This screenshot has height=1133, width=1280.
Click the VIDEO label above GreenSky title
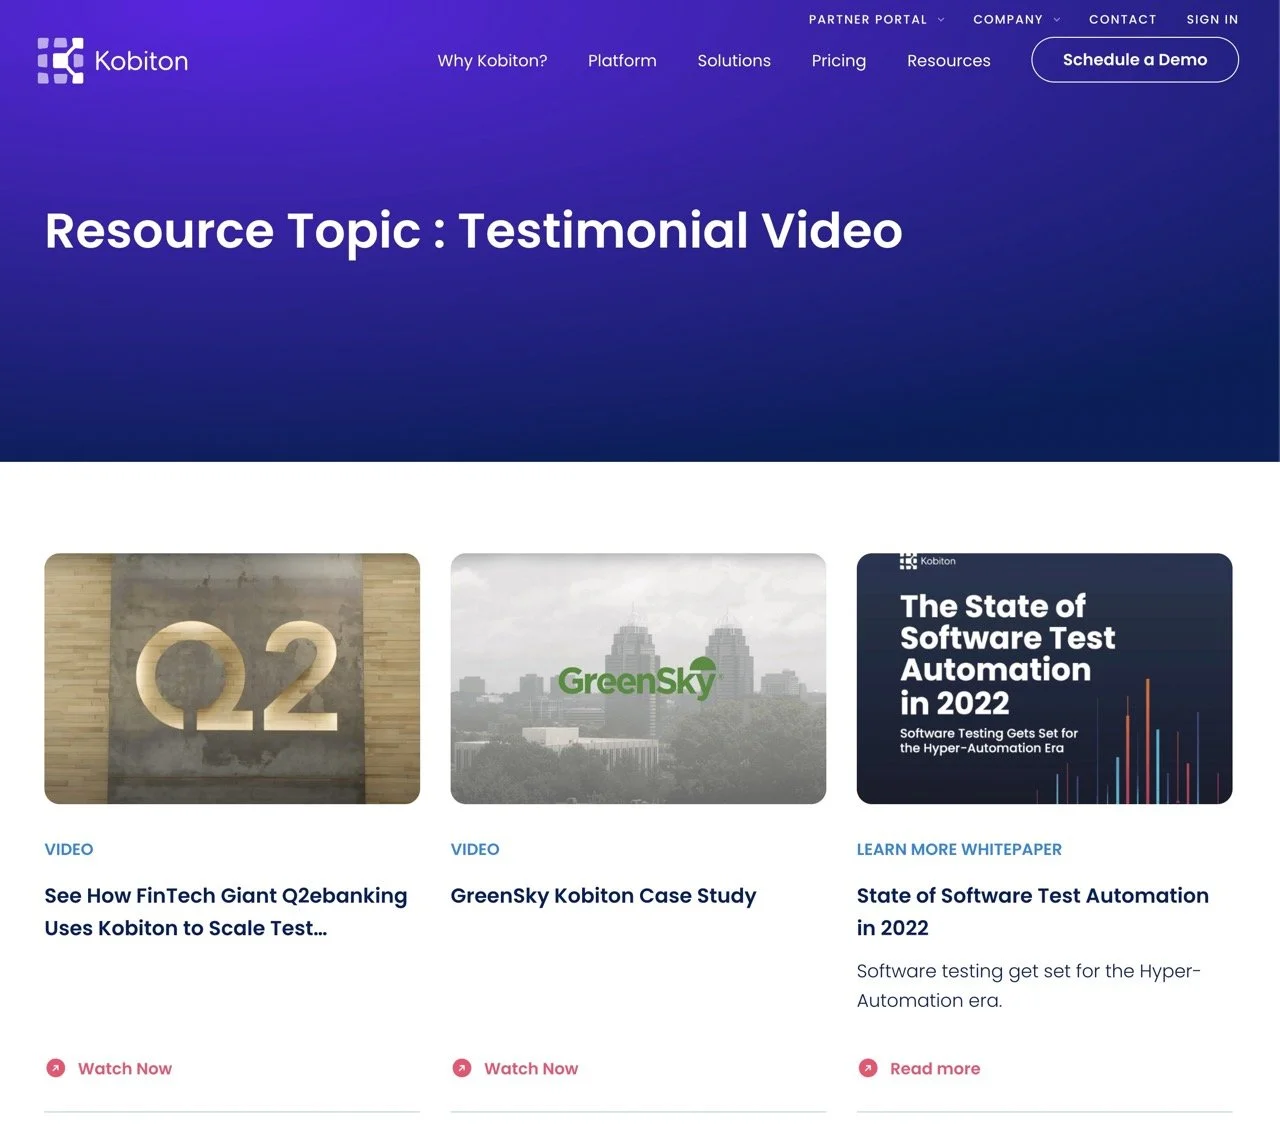click(475, 849)
